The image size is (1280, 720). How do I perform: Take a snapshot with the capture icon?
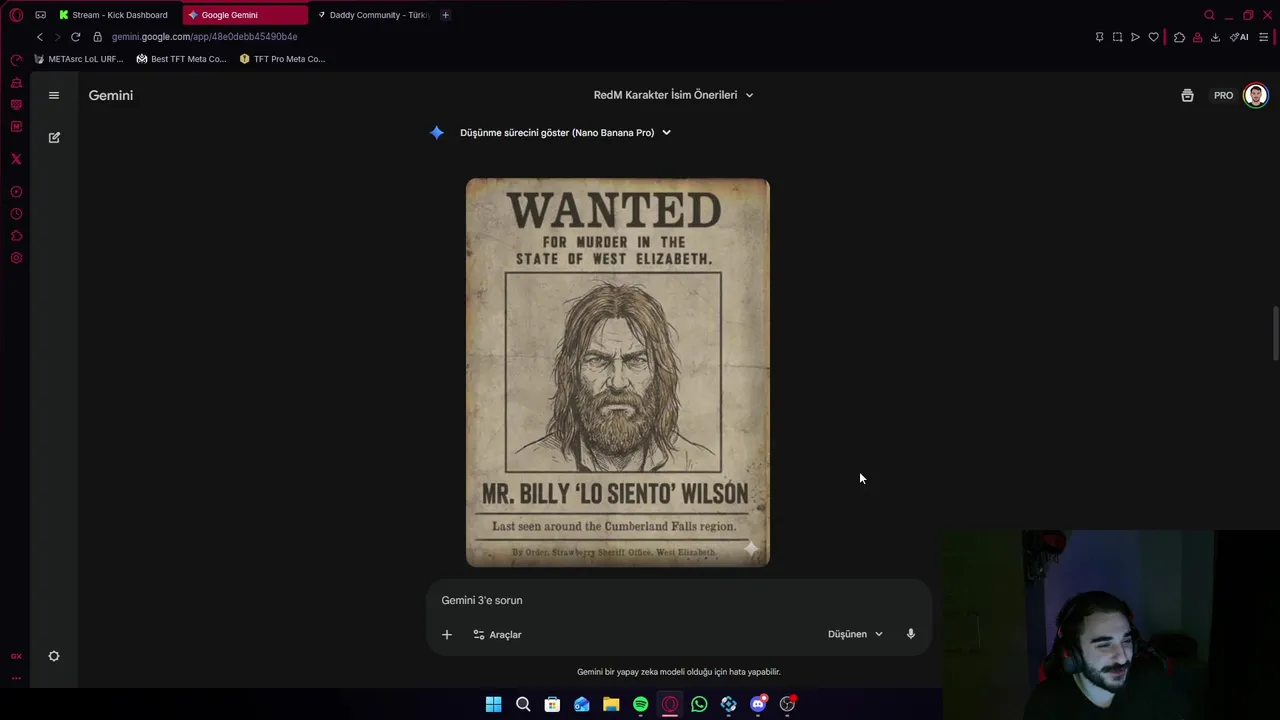(1117, 37)
